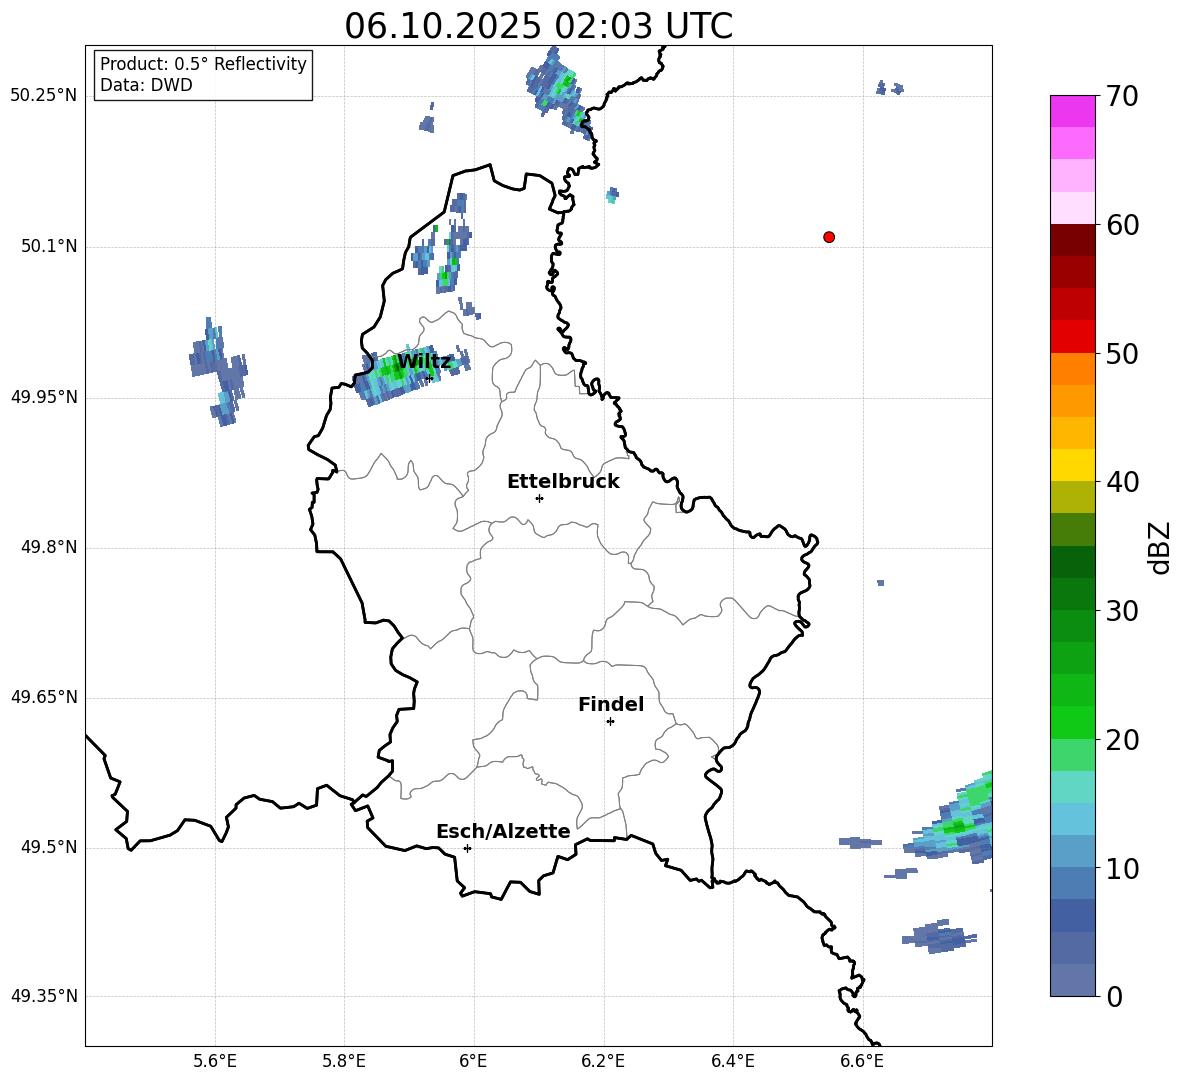
Task: Pick the bright yellow colorbar segment above 40
Action: pos(1072,465)
